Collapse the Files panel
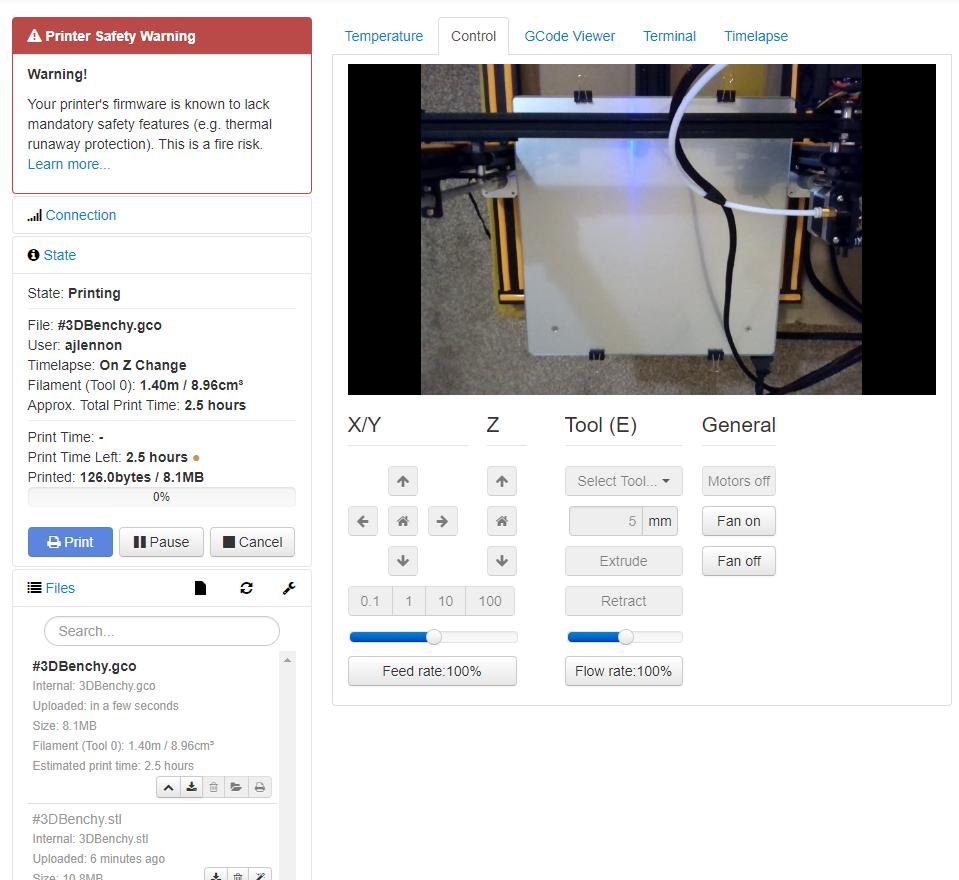This screenshot has width=959, height=880. click(x=60, y=588)
